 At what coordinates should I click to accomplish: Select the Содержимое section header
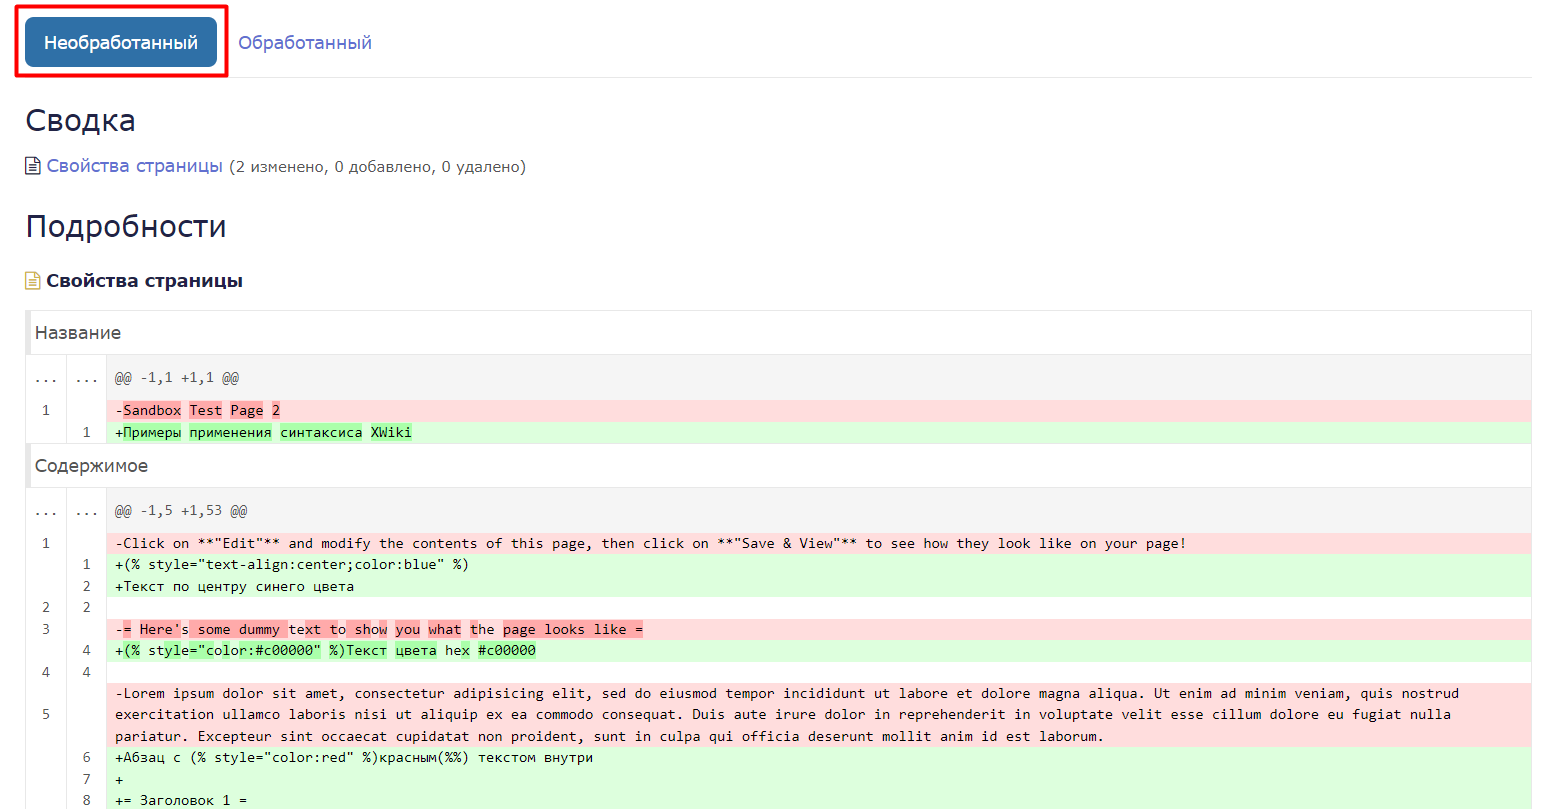point(778,466)
